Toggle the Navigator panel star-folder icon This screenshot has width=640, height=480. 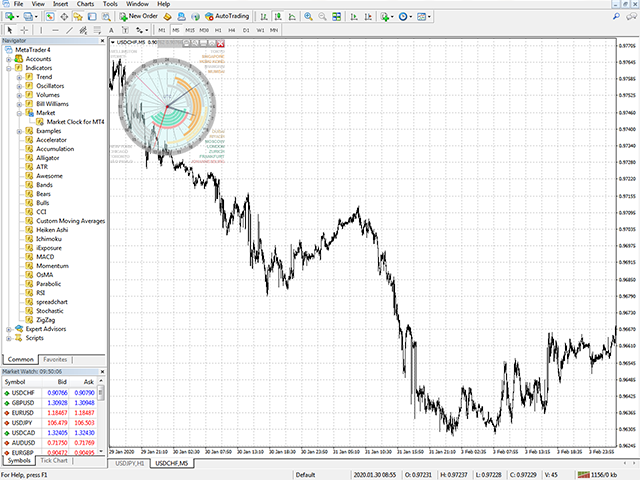tap(78, 16)
